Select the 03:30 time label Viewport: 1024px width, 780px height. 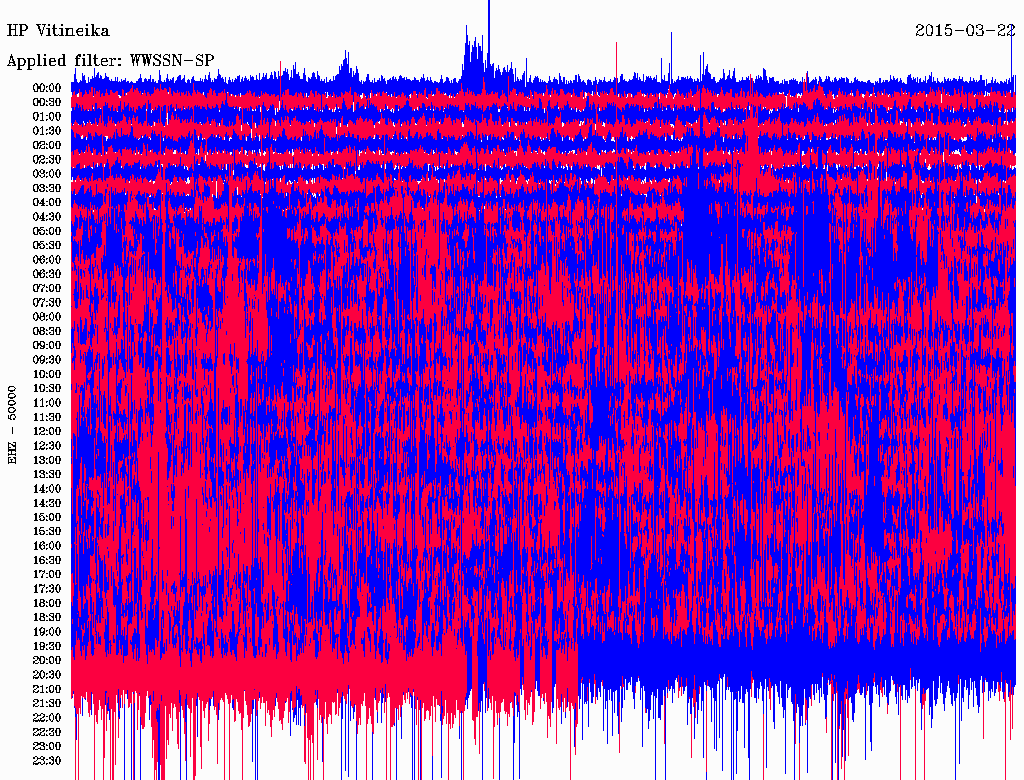47,188
